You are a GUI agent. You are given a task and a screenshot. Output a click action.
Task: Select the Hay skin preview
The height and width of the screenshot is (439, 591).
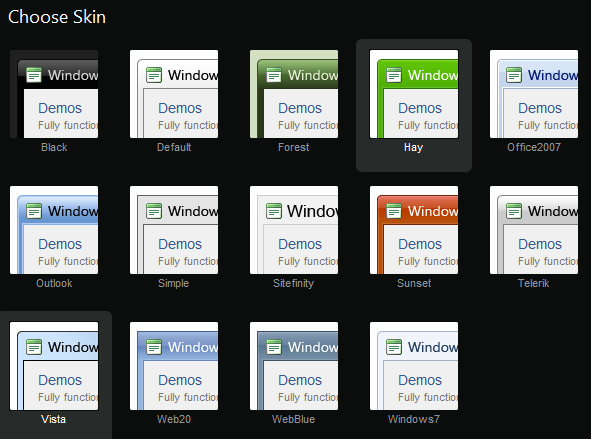tap(414, 94)
